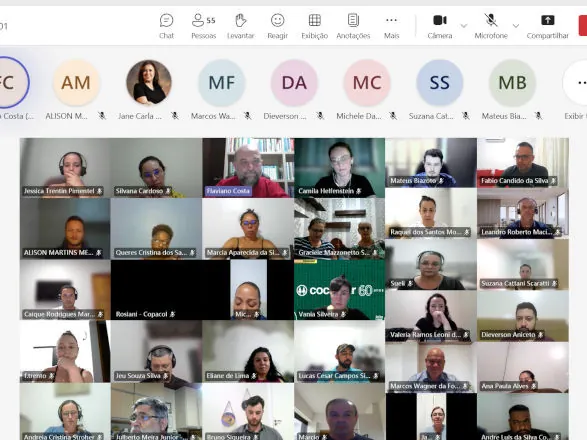Select the SS avatar for Suzana Cat...
The image size is (587, 440).
440,83
